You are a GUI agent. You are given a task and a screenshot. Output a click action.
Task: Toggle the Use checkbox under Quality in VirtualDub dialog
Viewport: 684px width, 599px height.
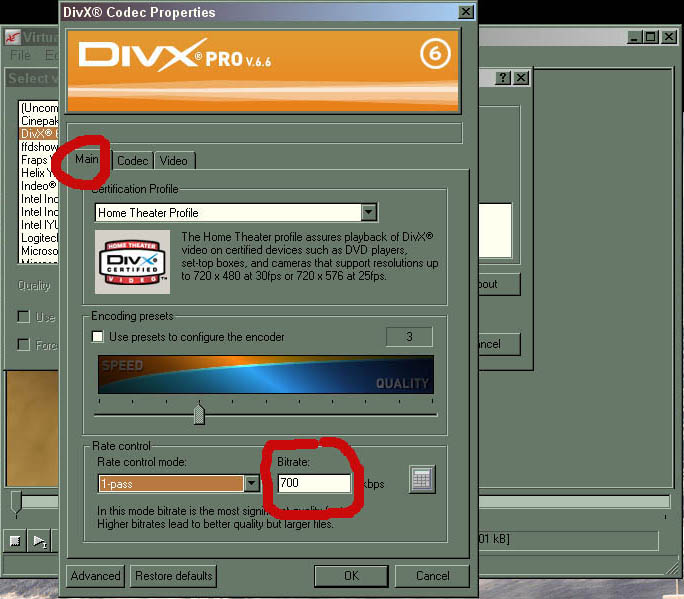tap(23, 316)
